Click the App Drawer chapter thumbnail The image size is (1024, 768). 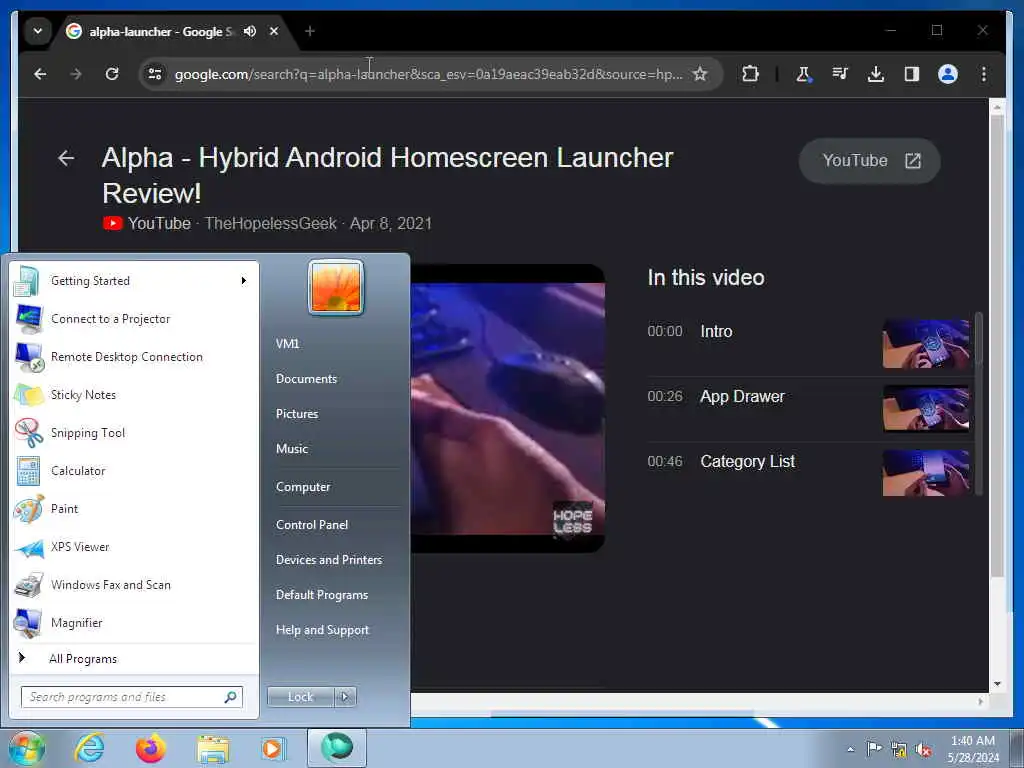click(926, 409)
